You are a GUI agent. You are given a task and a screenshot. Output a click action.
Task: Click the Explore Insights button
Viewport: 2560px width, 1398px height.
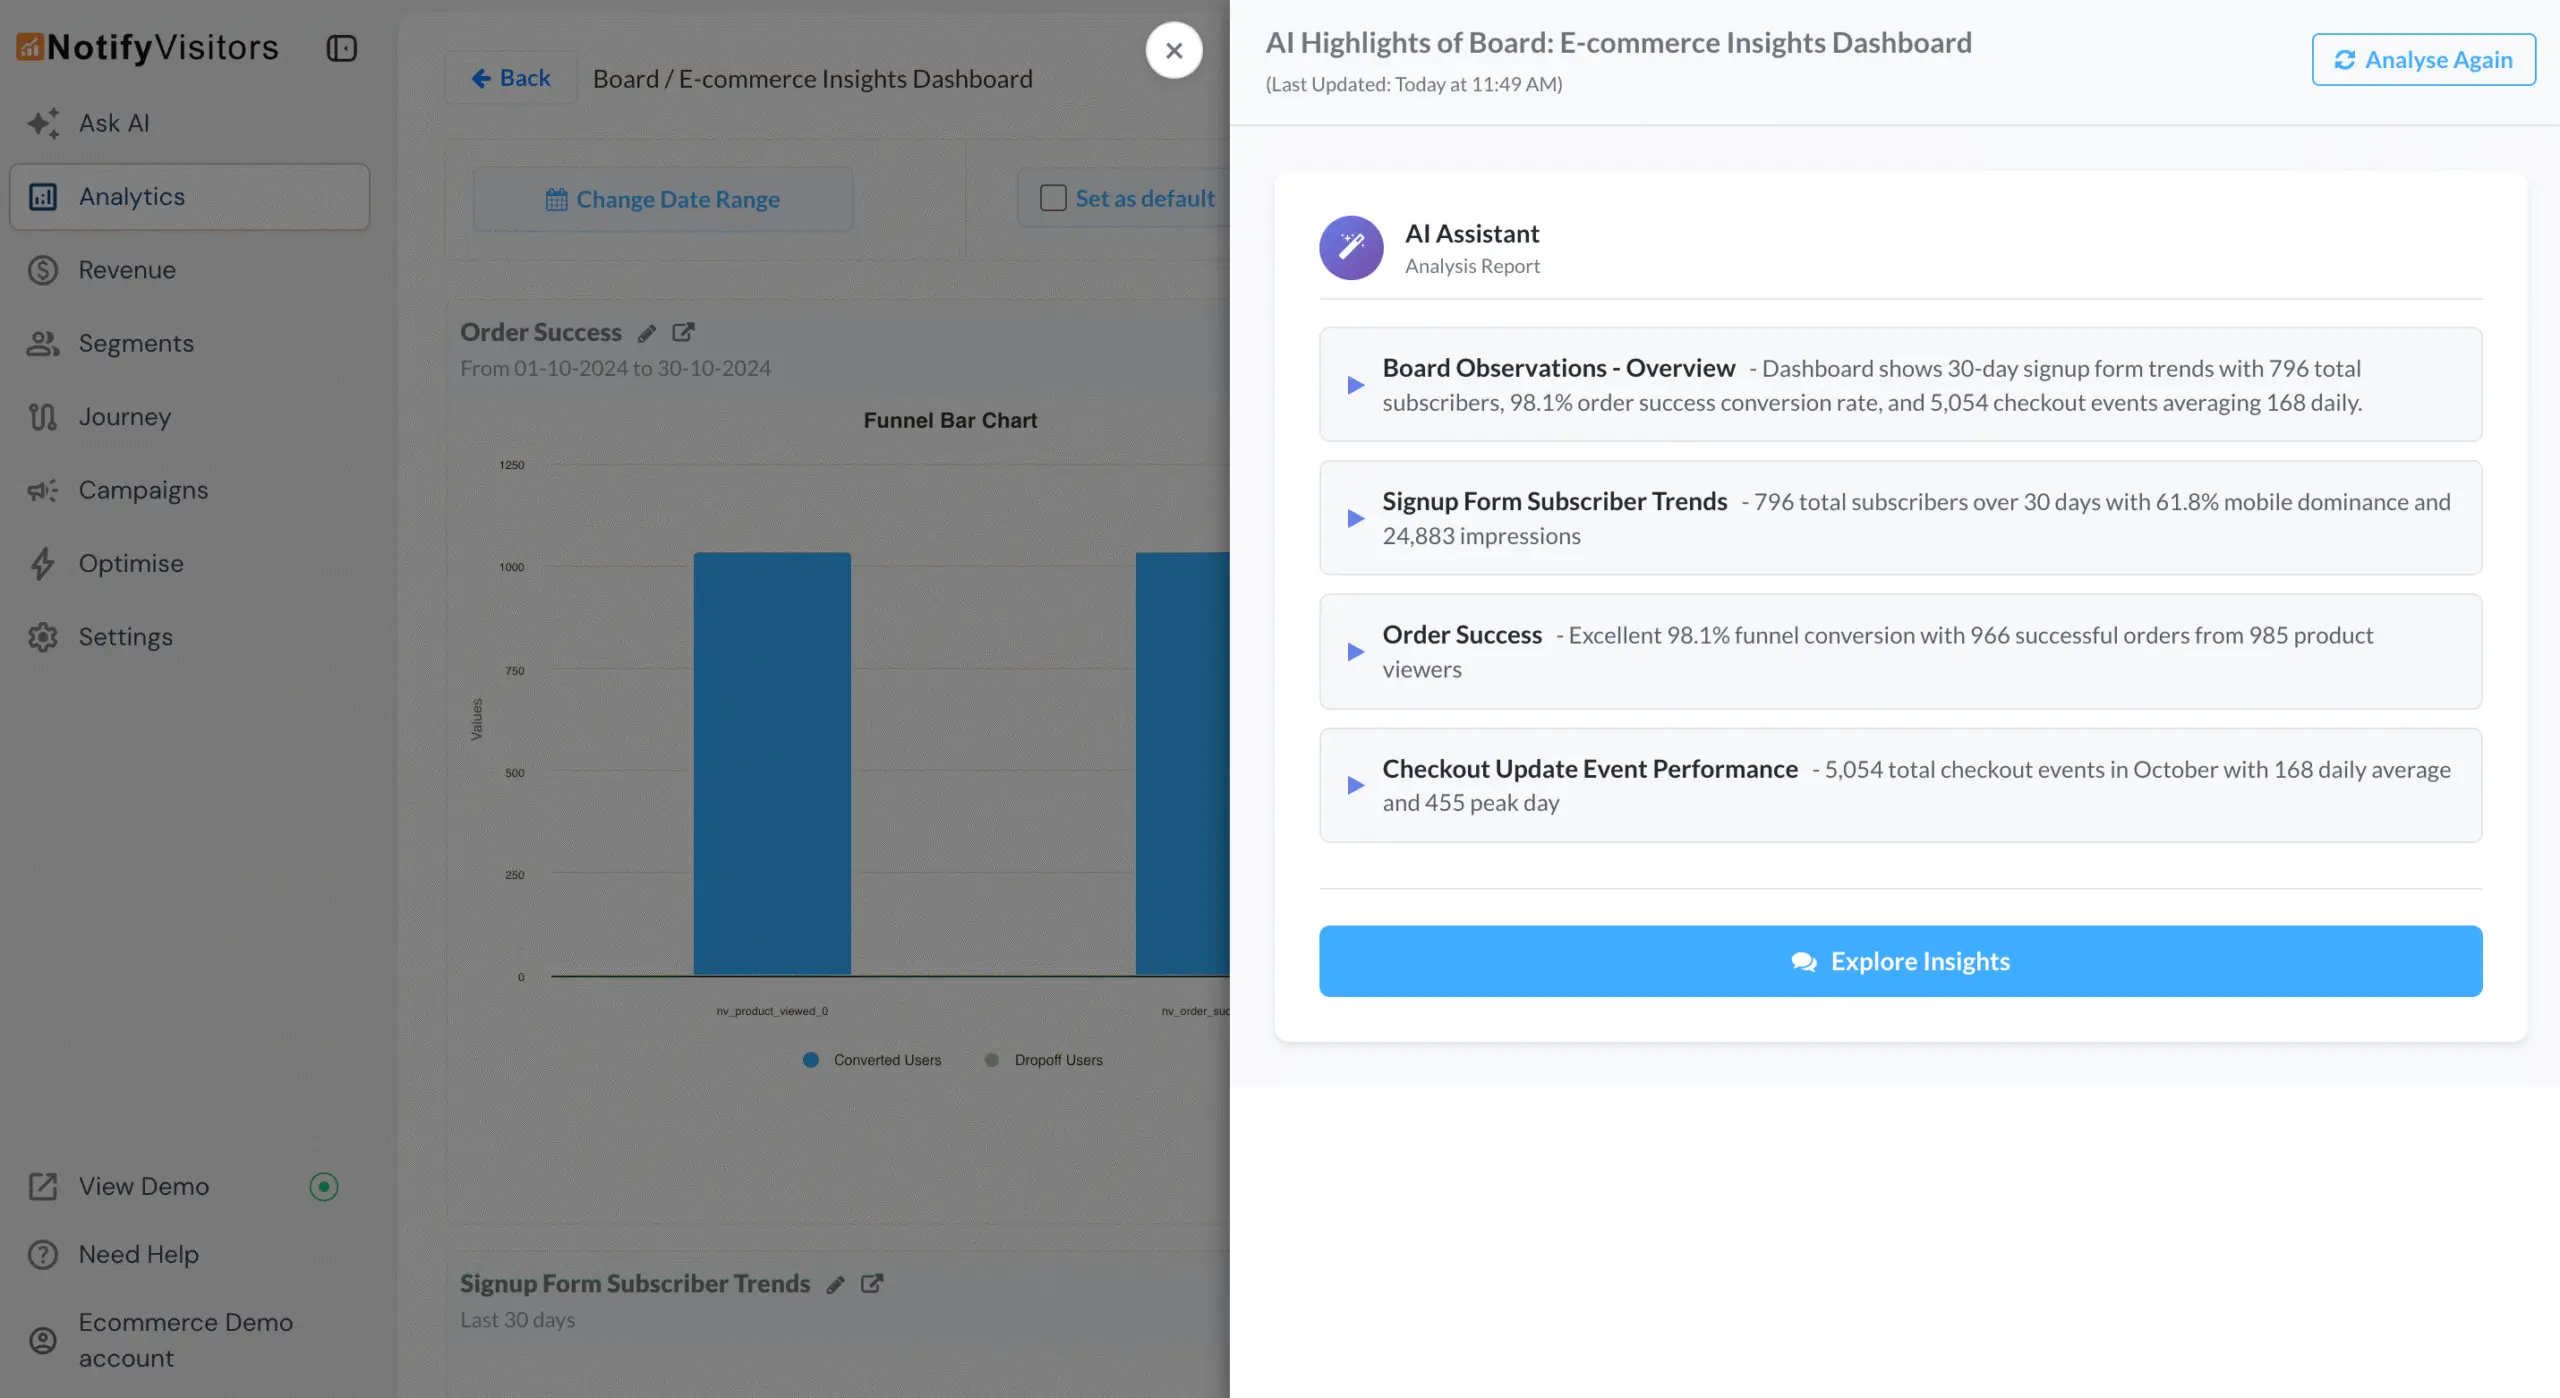(1899, 961)
